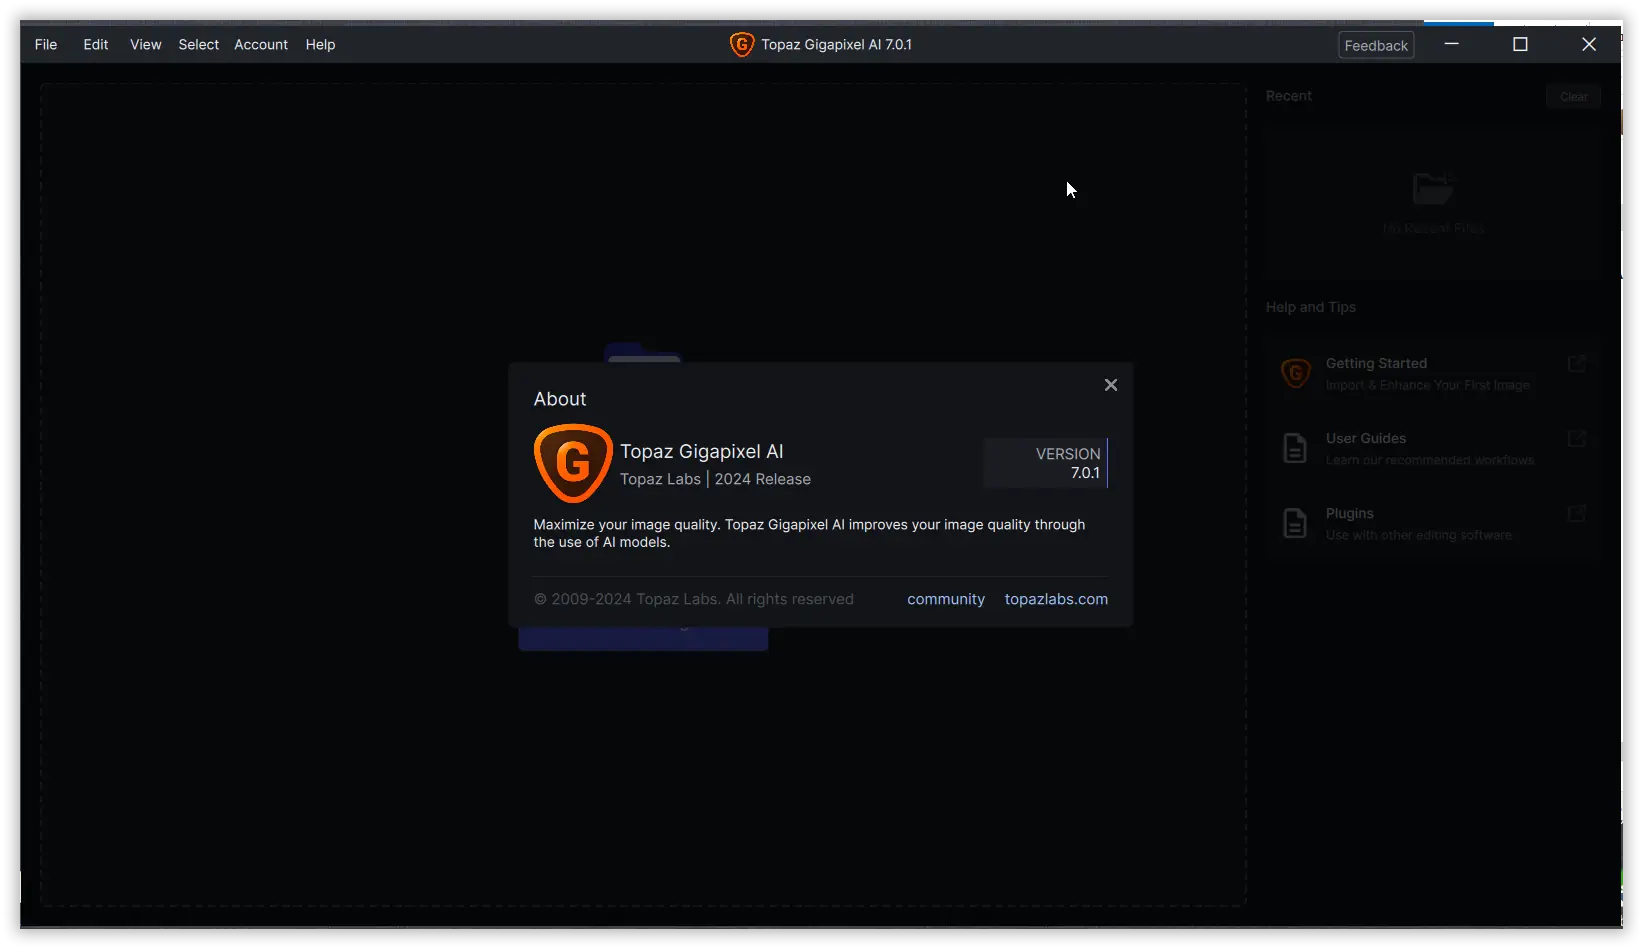Image resolution: width=1643 pixels, height=949 pixels.
Task: Open the Account menu
Action: click(261, 44)
